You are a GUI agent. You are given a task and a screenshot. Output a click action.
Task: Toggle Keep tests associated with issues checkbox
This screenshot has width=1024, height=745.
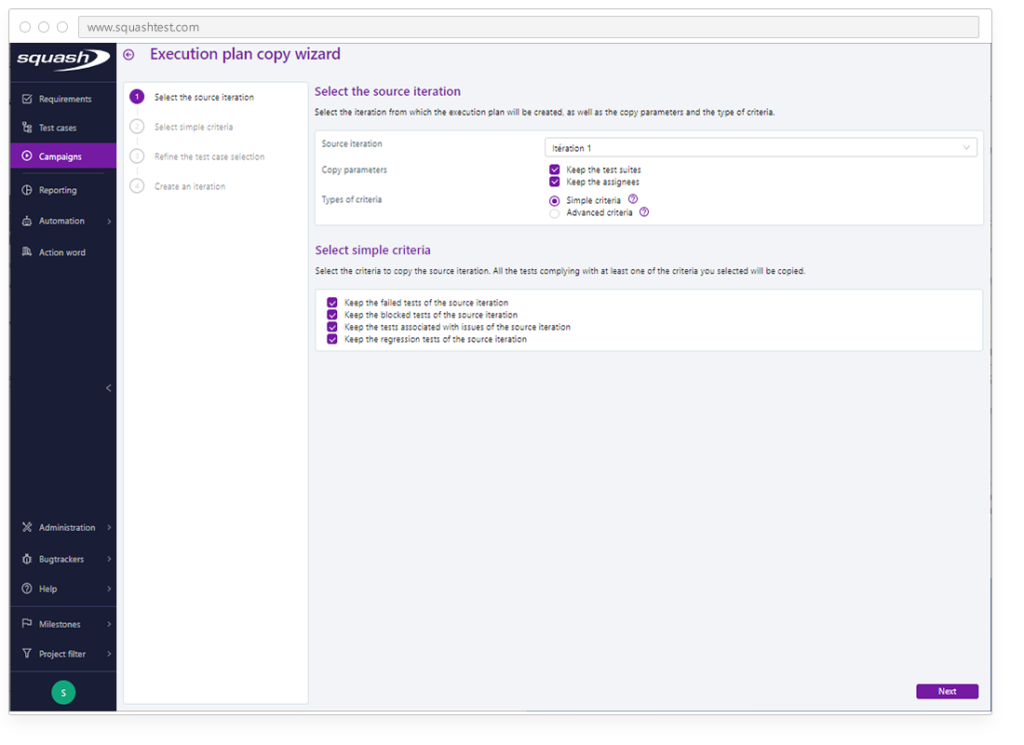pos(332,327)
